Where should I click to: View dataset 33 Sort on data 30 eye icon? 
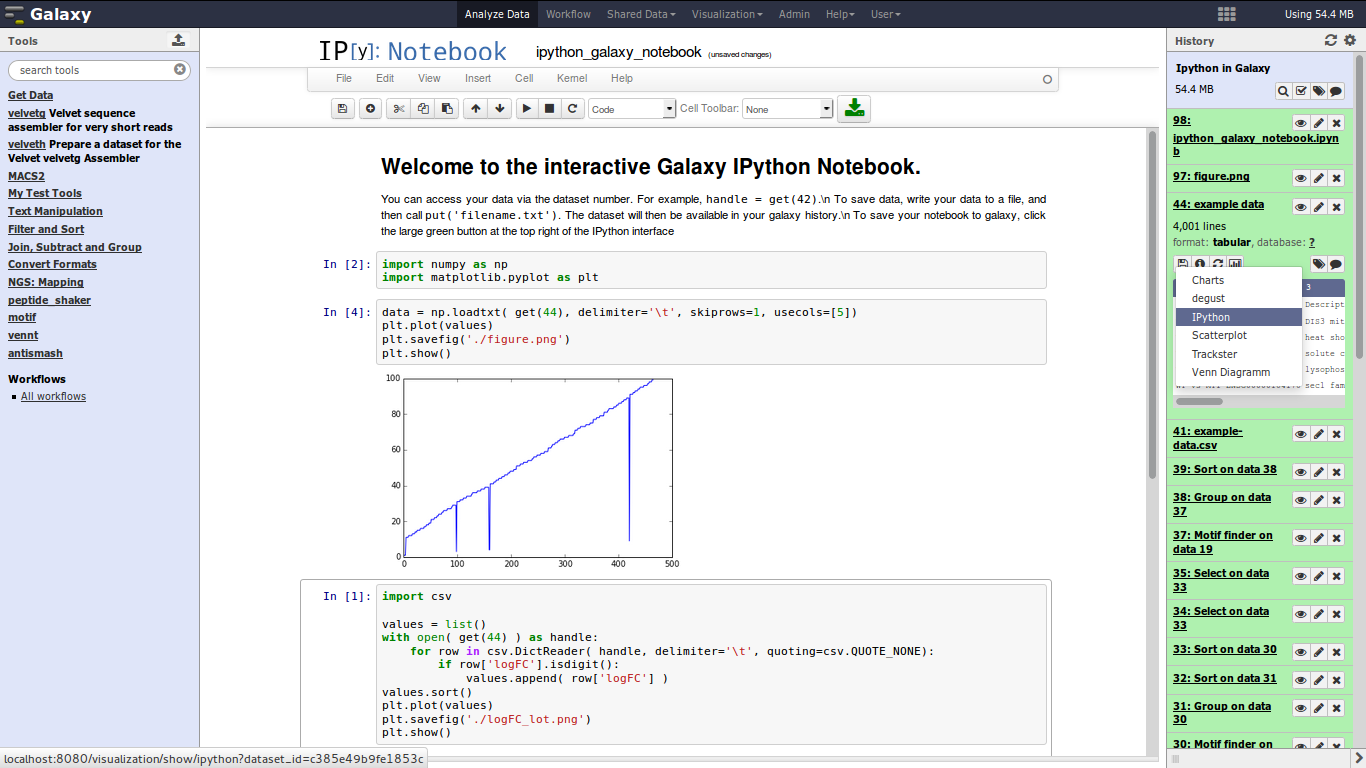(1301, 652)
